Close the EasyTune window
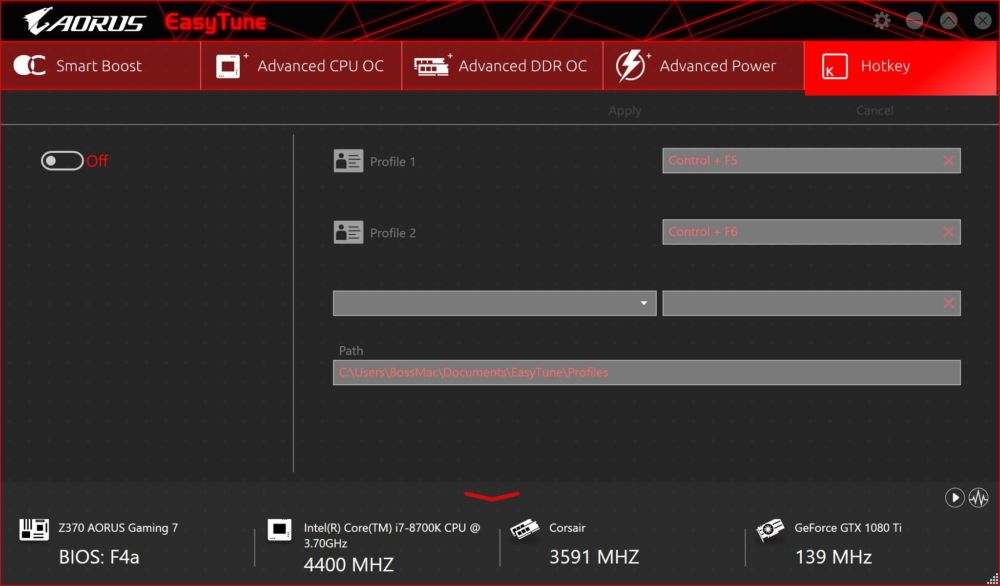The image size is (1000, 586). [983, 20]
